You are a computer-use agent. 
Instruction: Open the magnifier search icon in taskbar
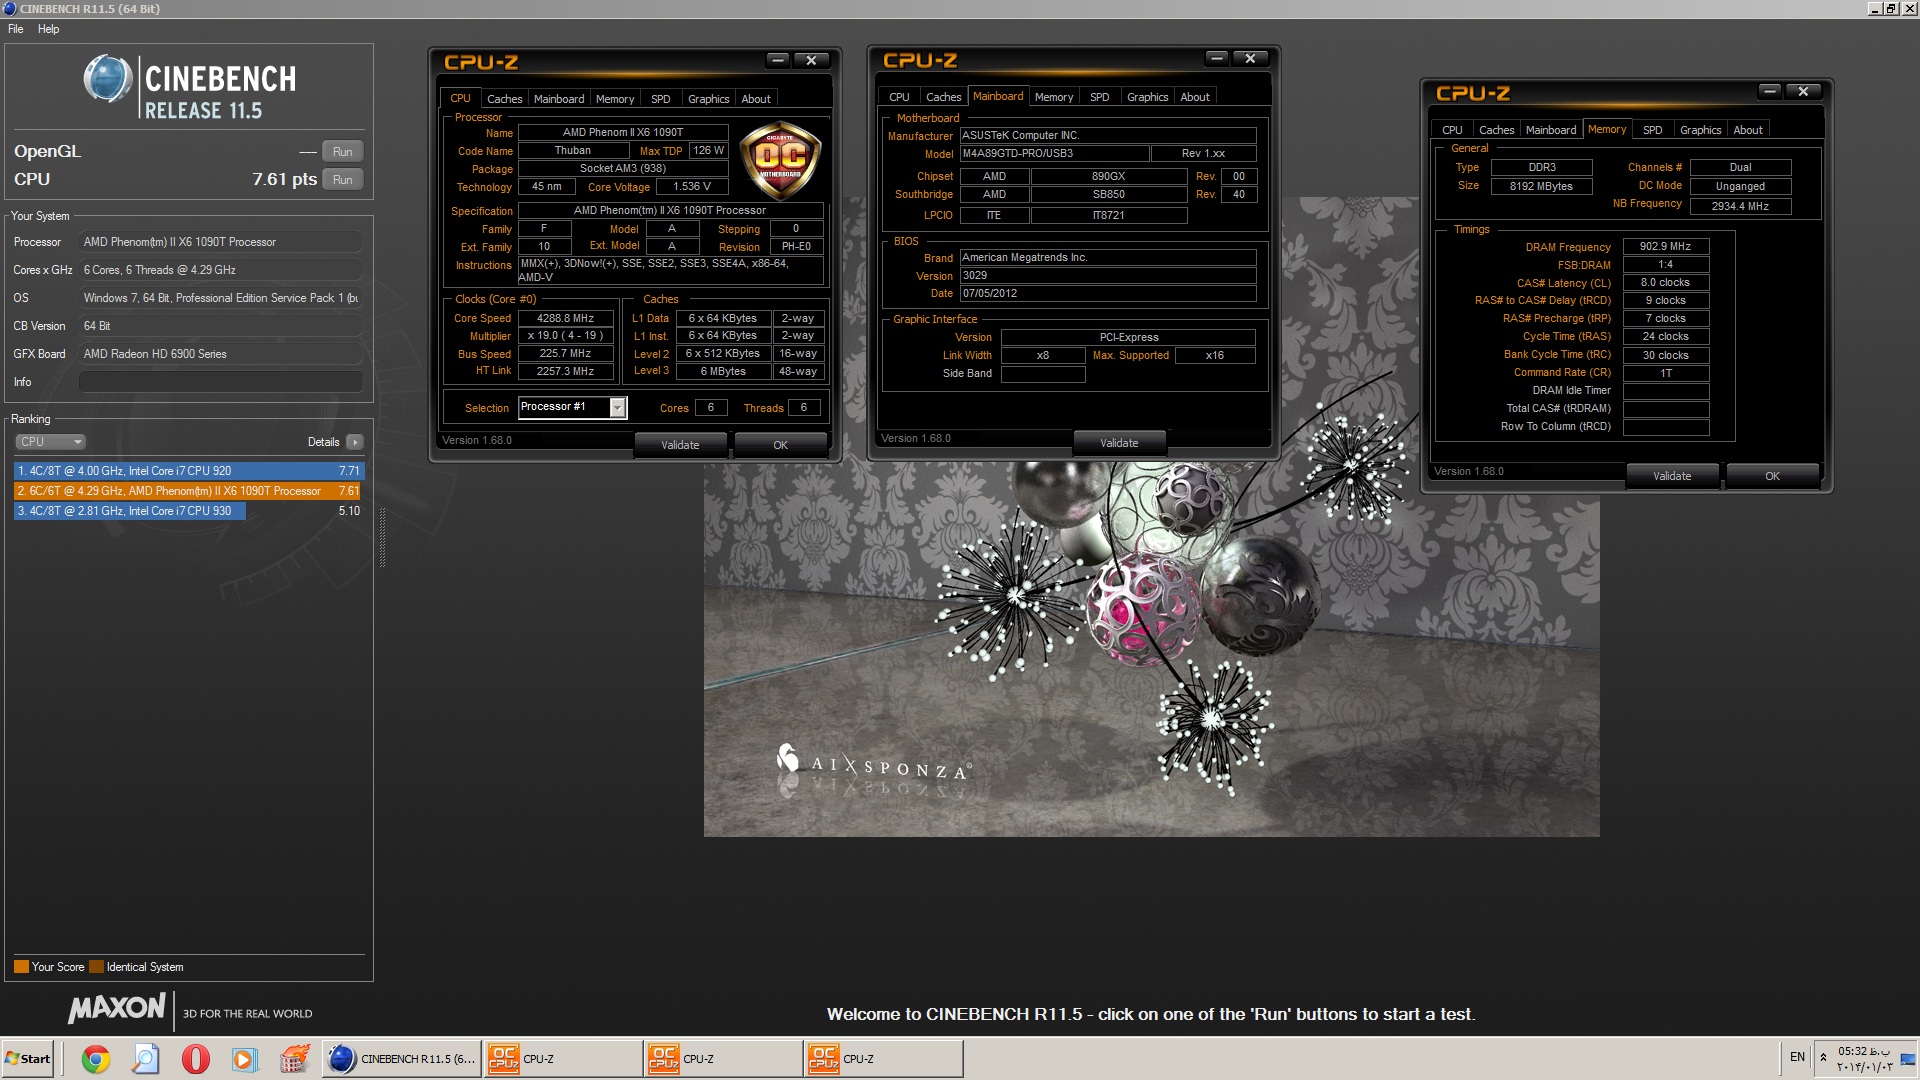146,1059
